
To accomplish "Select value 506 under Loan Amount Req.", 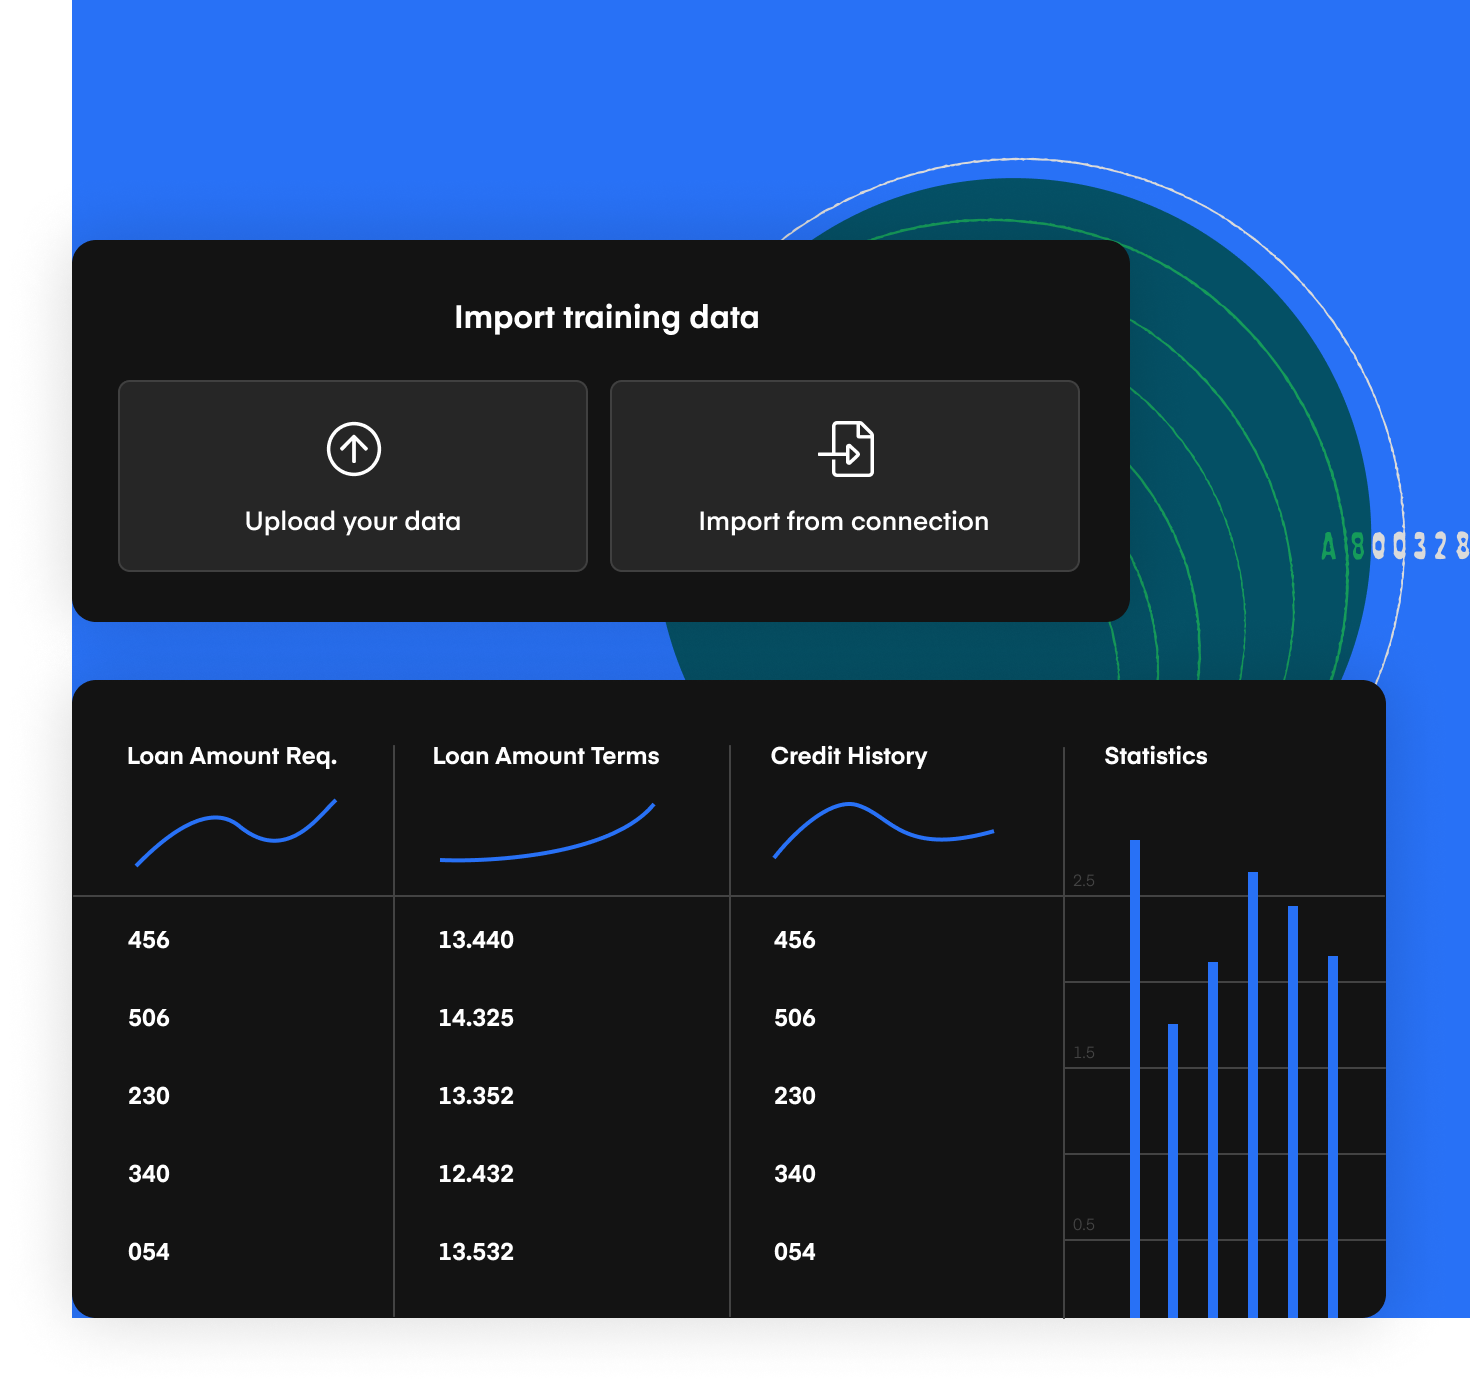I will click(148, 1018).
